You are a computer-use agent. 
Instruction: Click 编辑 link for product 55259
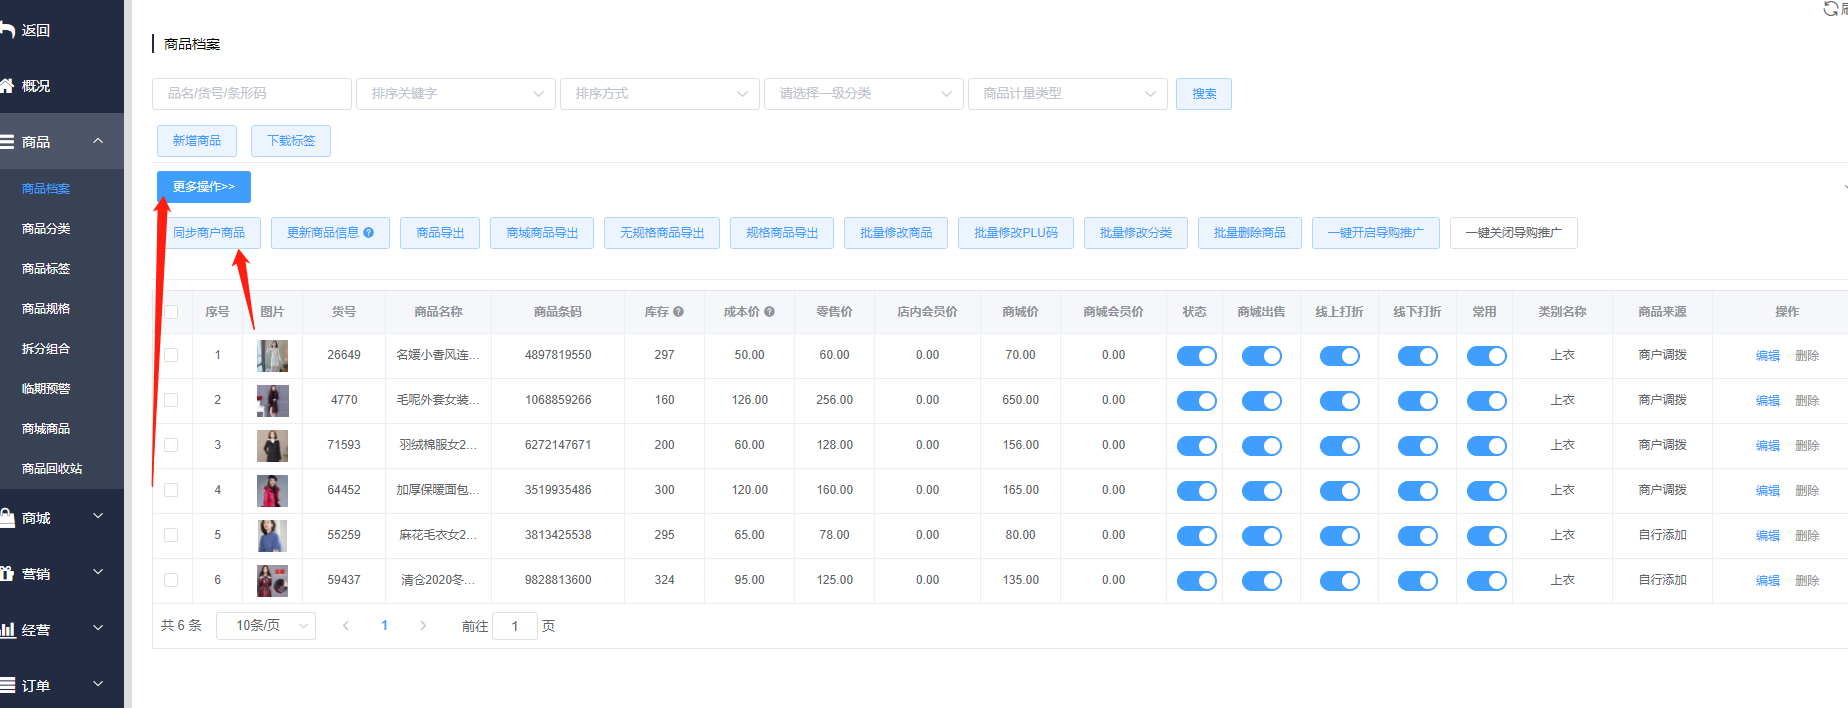(x=1767, y=536)
